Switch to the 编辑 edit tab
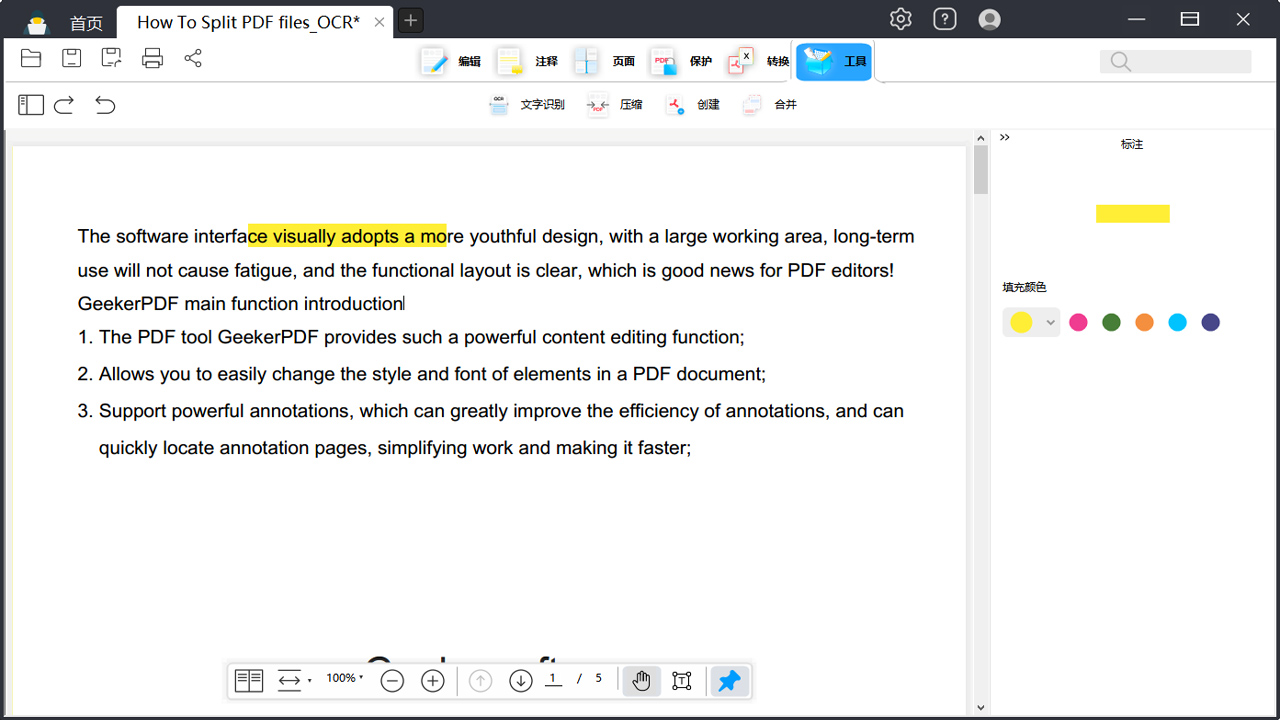The image size is (1280, 720). tap(451, 62)
